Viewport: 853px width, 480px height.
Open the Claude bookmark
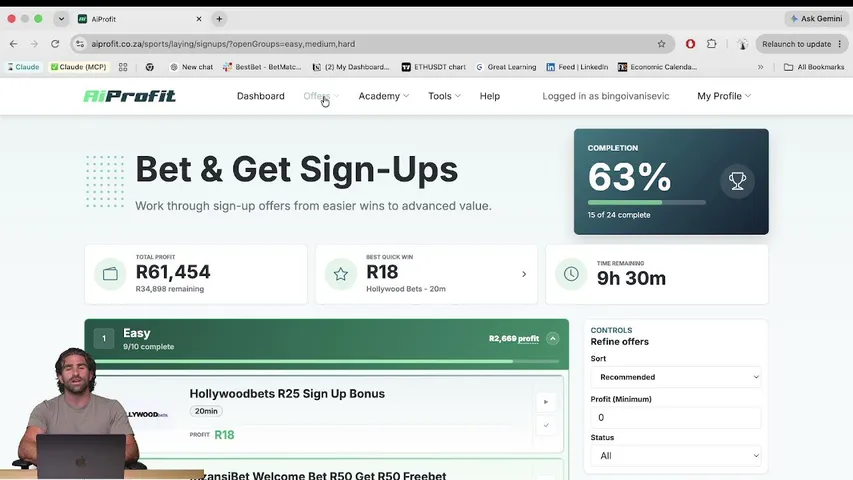[23, 67]
